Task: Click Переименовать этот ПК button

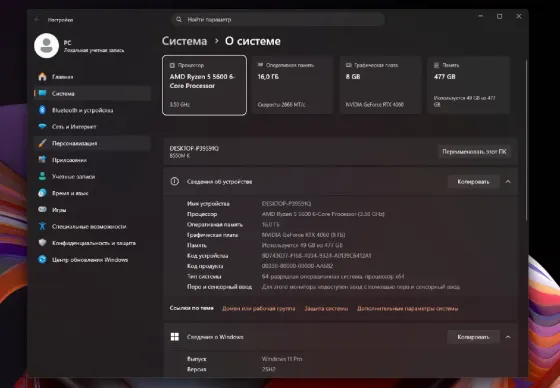Action: pyautogui.click(x=474, y=151)
